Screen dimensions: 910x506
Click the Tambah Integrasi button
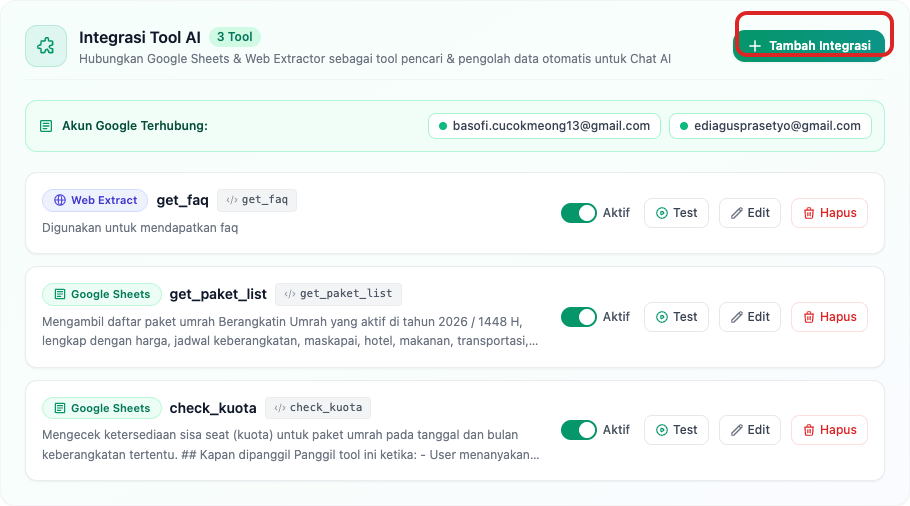[809, 45]
